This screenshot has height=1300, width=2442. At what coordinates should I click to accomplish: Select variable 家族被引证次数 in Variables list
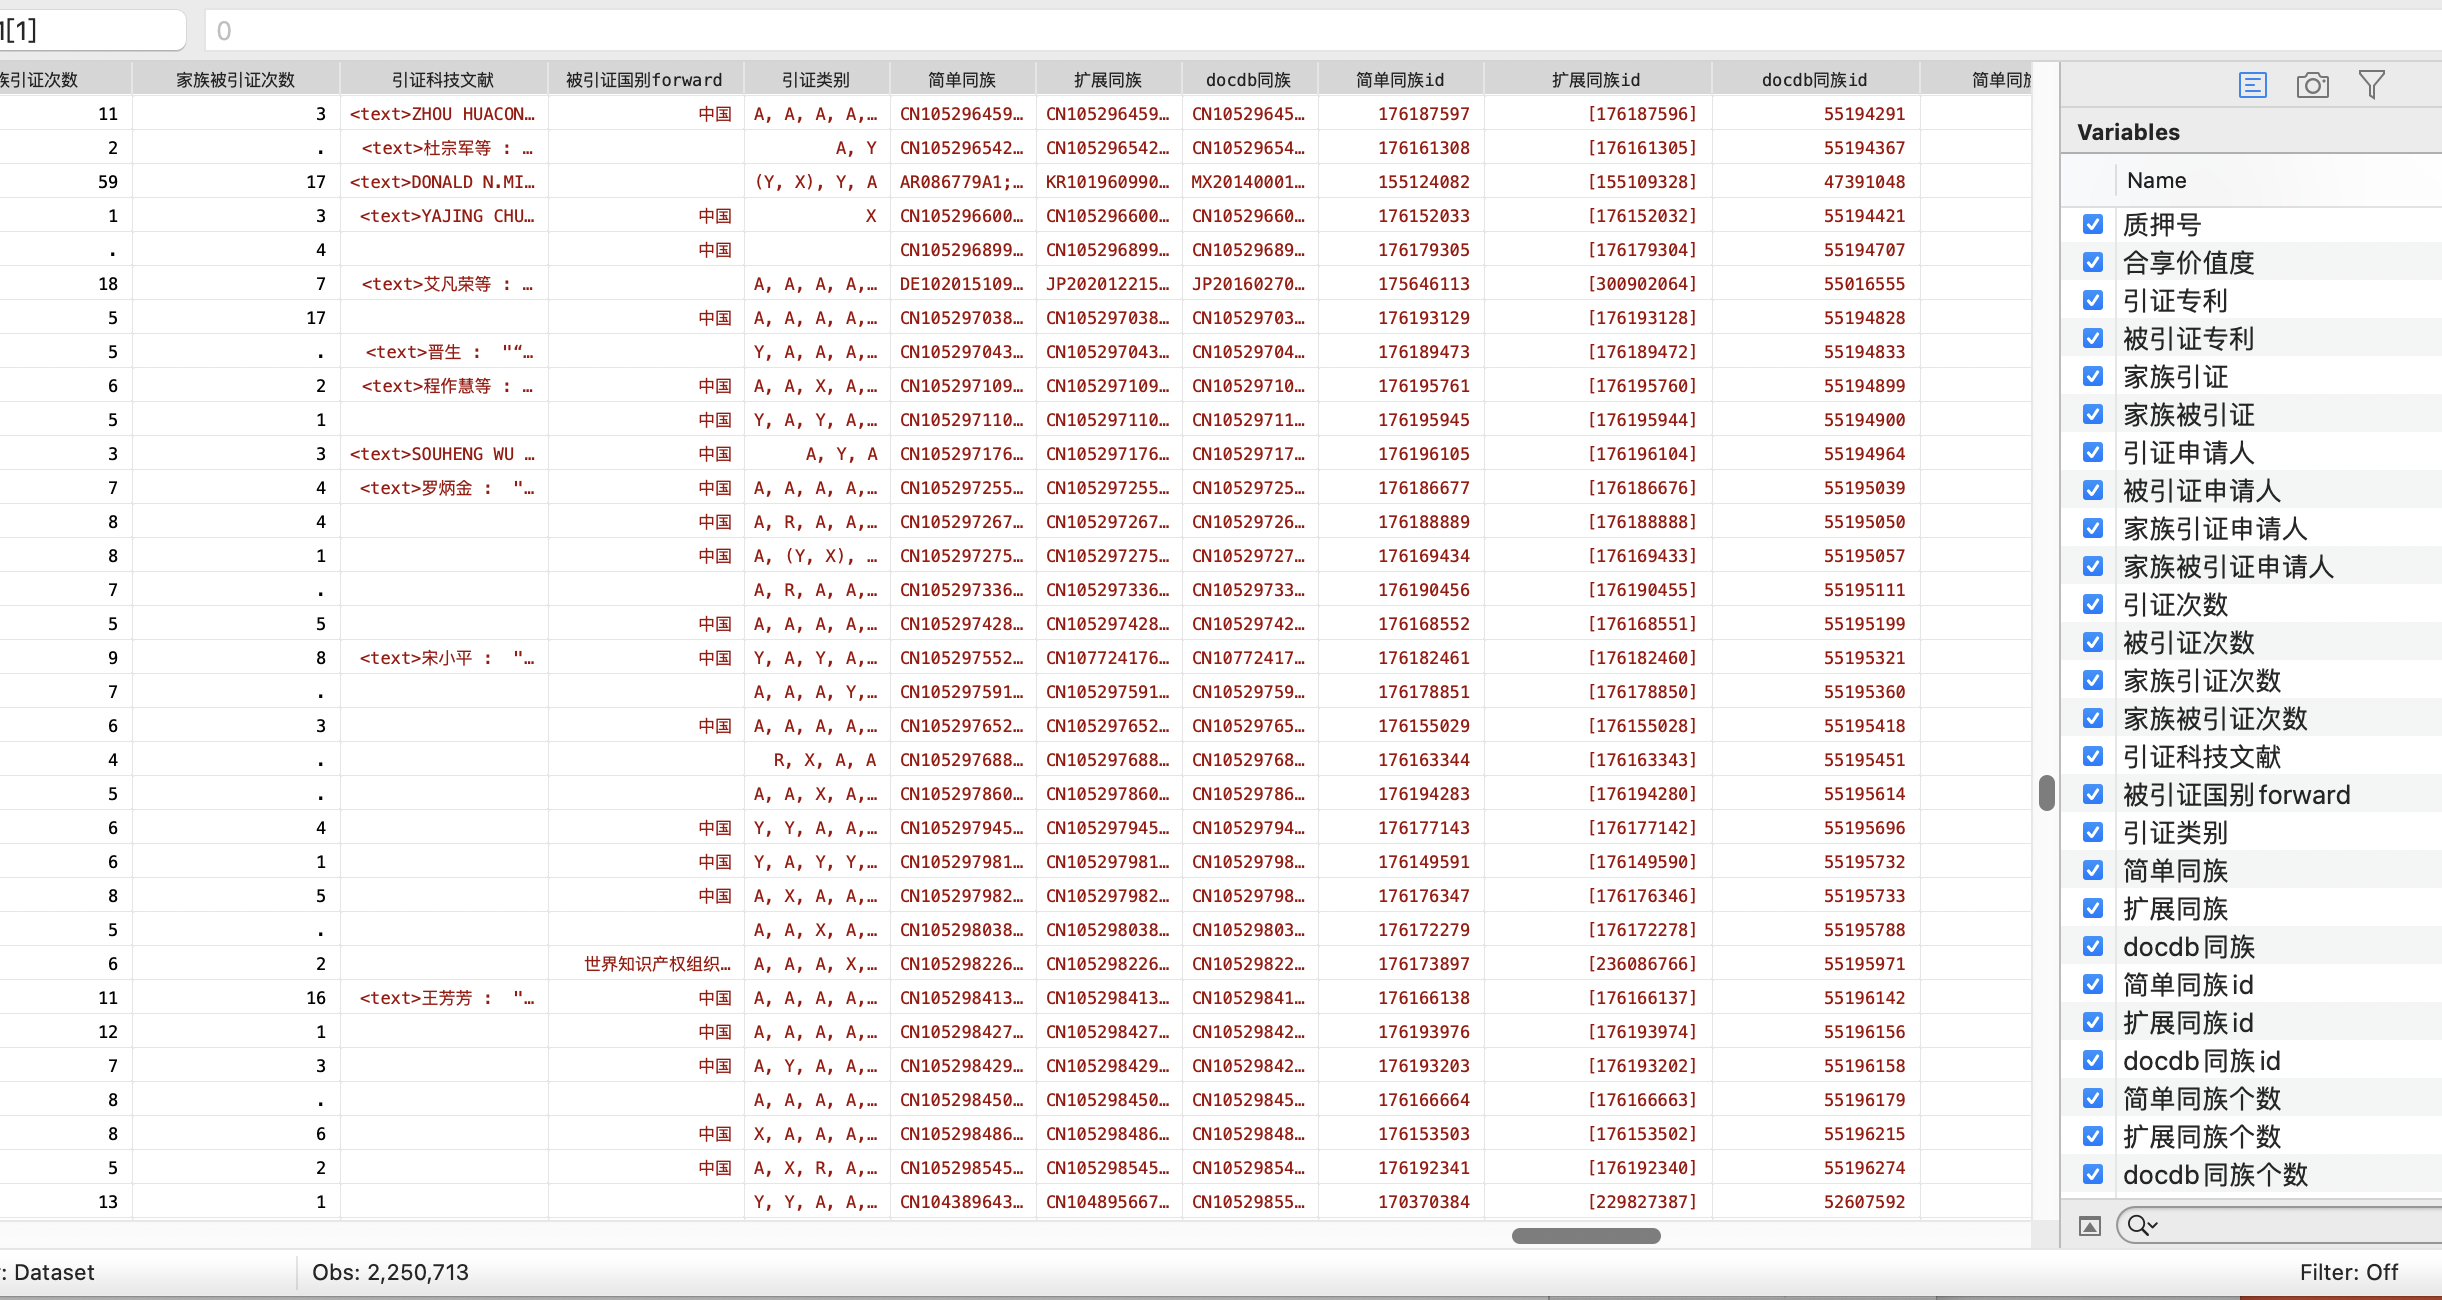(2214, 719)
